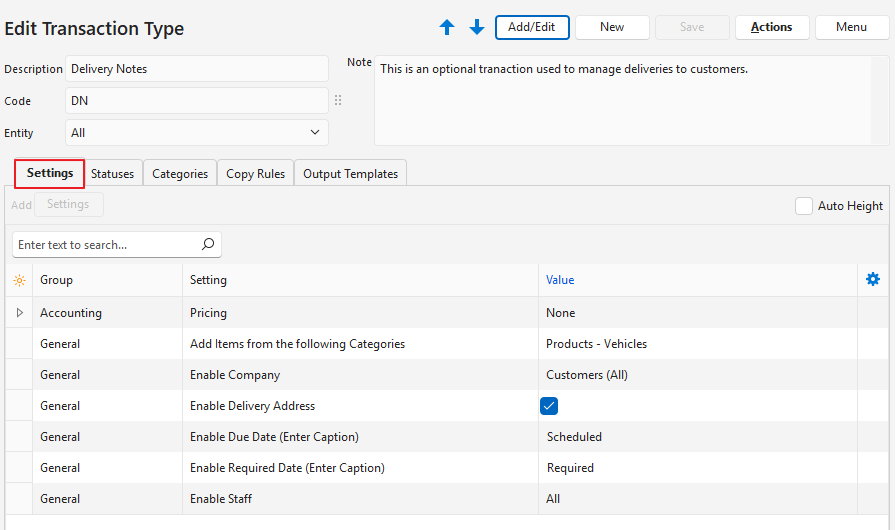Click the dotted grip beside Code field

(x=338, y=101)
